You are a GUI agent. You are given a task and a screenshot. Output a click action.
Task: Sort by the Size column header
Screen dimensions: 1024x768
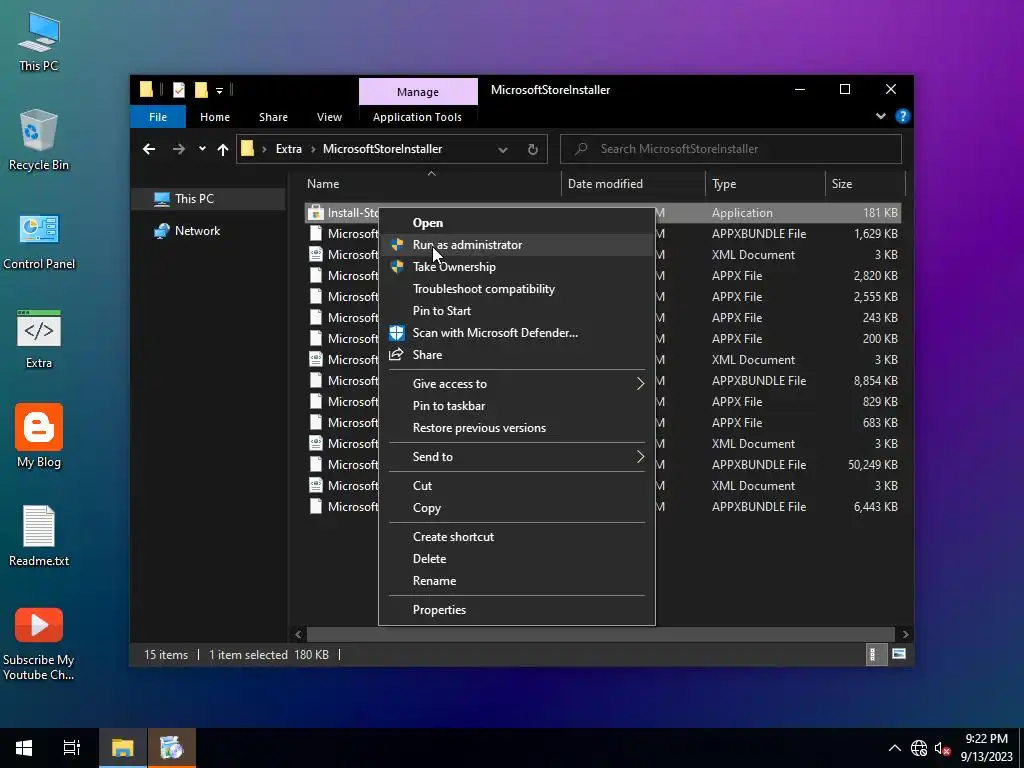click(x=865, y=184)
